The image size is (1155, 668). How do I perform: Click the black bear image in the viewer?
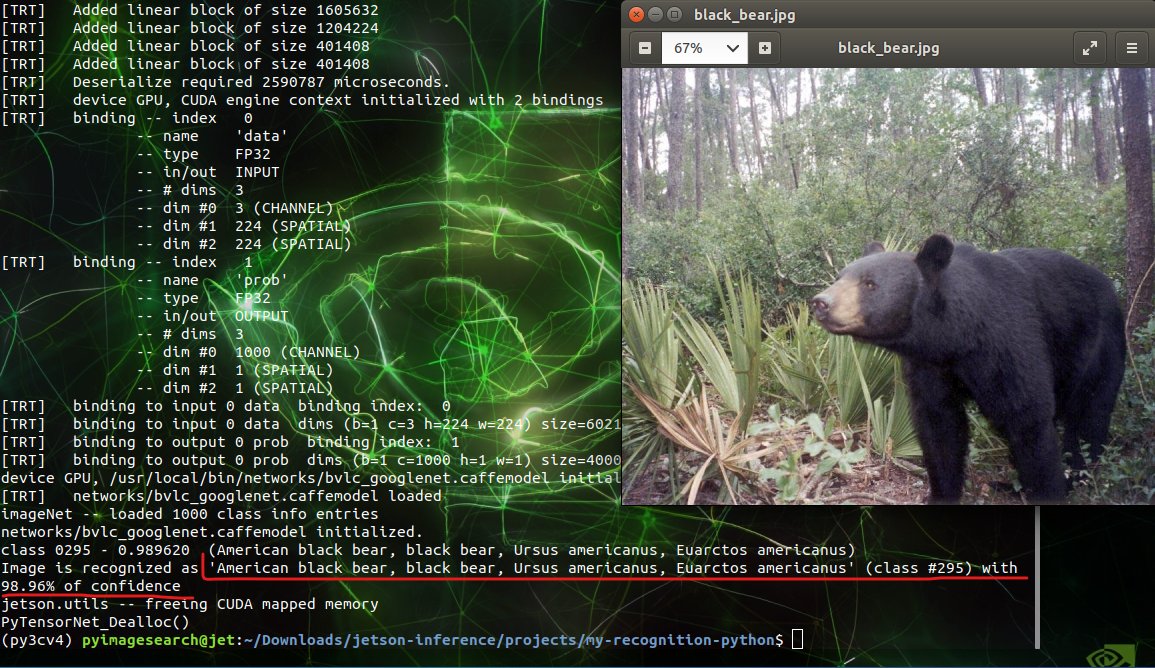(x=888, y=286)
